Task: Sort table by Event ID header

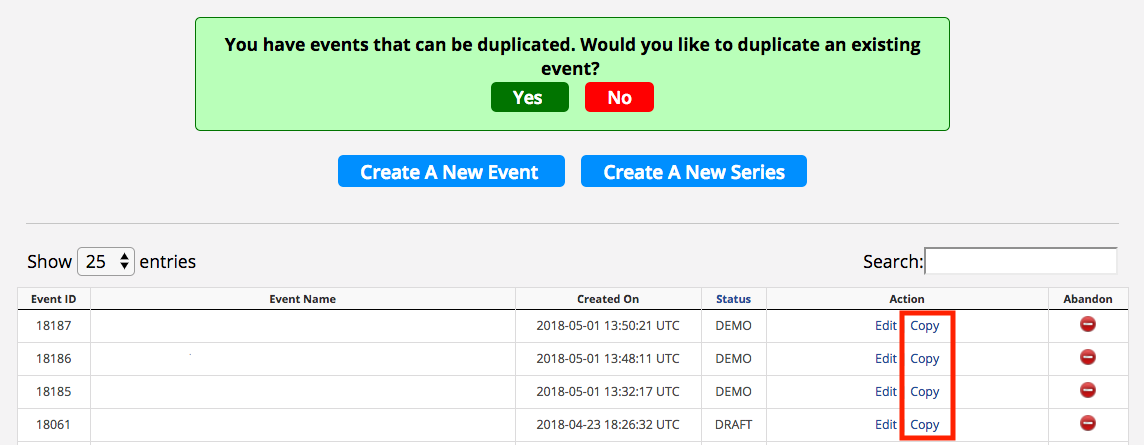Action: tap(54, 299)
